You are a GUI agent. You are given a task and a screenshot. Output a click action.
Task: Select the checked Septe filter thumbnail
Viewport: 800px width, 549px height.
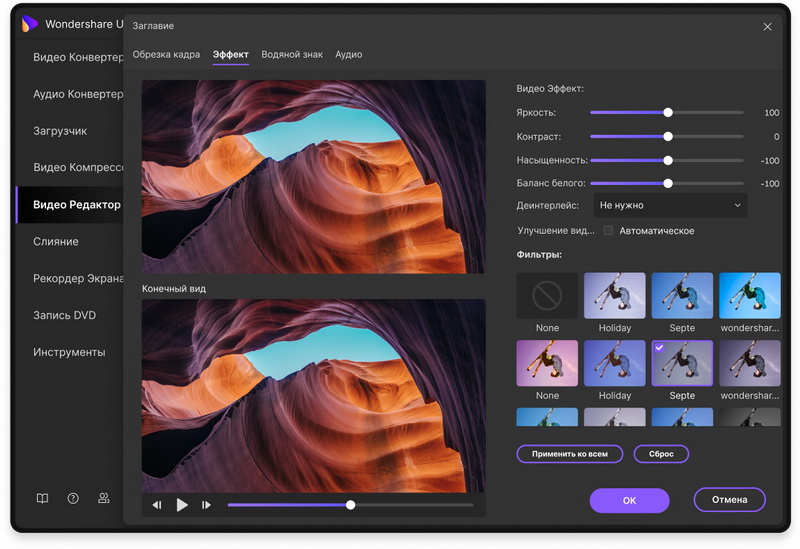[x=682, y=362]
